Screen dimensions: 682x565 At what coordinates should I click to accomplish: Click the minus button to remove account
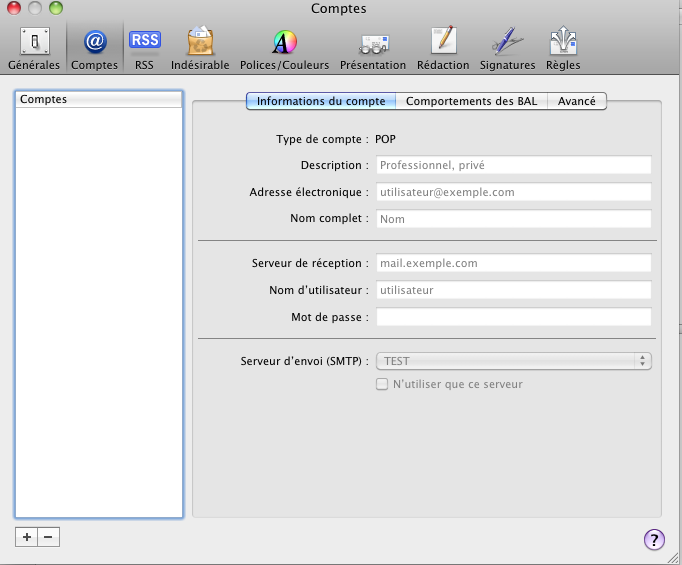[48, 537]
